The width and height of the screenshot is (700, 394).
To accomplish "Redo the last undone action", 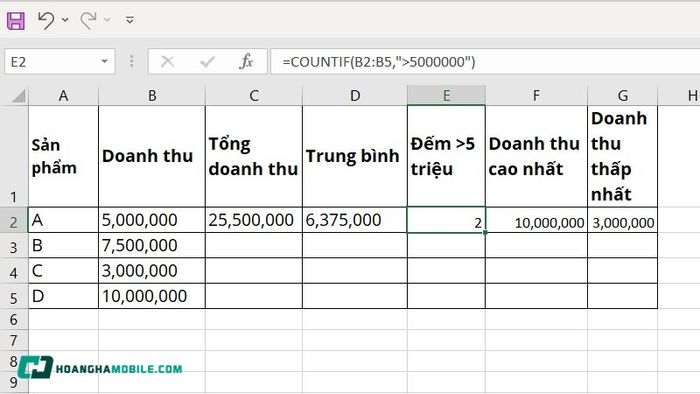I will (88, 20).
